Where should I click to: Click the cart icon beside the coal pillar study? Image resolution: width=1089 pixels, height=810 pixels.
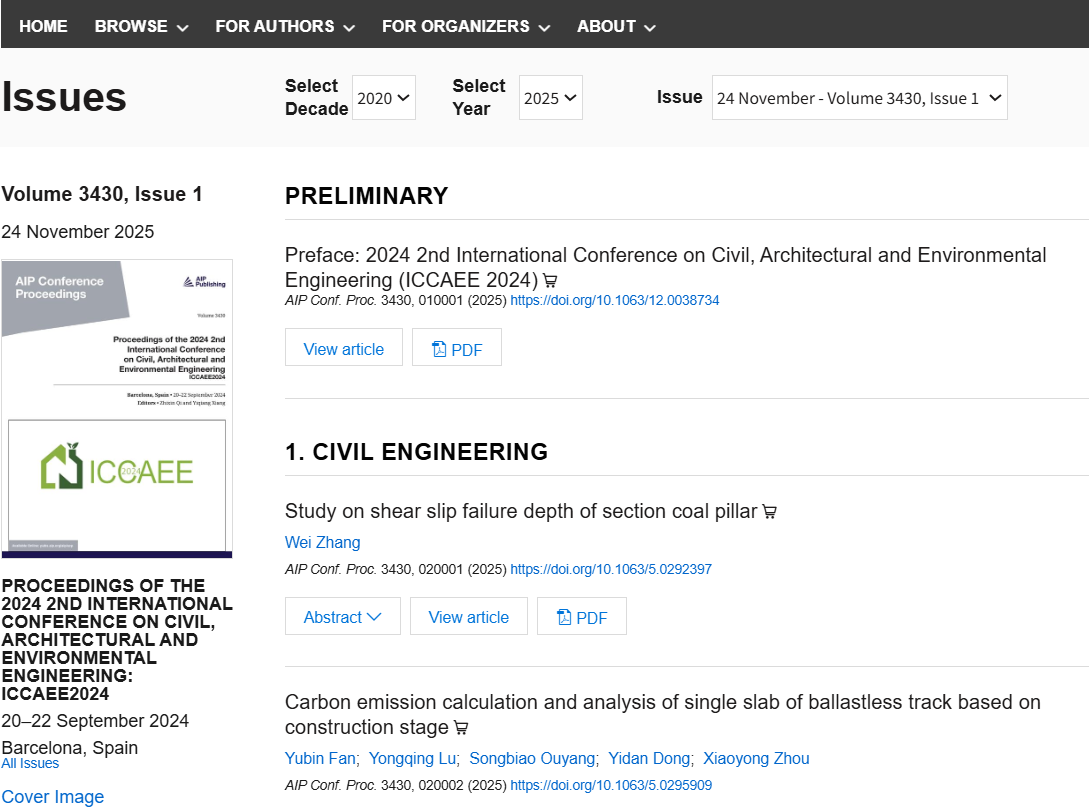(x=769, y=512)
